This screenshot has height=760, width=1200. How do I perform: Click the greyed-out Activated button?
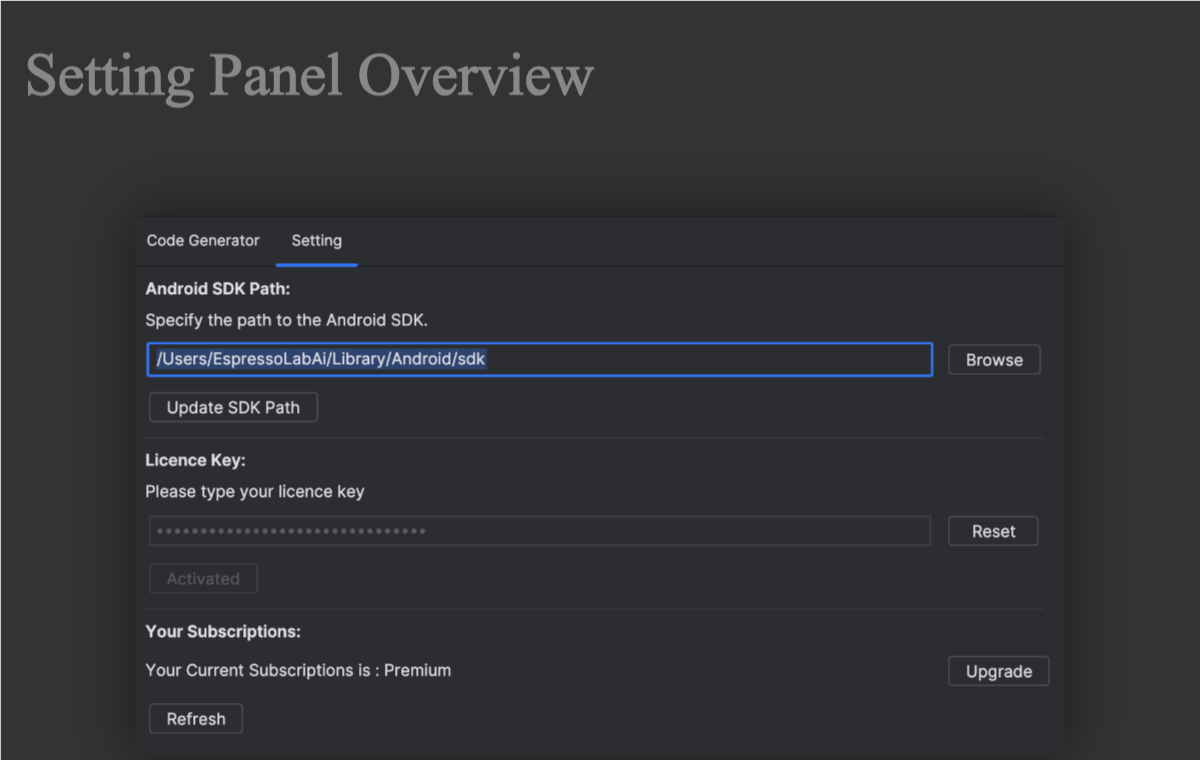[x=203, y=579]
